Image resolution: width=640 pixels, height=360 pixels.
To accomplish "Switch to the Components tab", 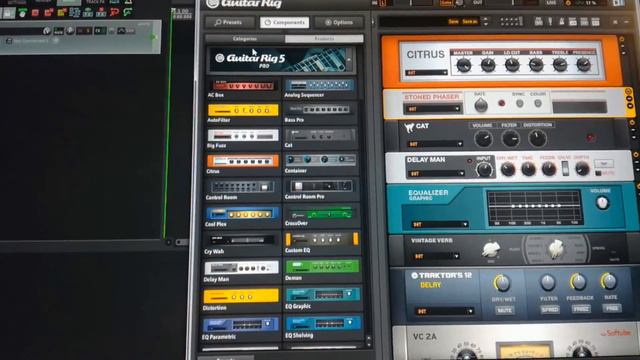I will point(284,22).
